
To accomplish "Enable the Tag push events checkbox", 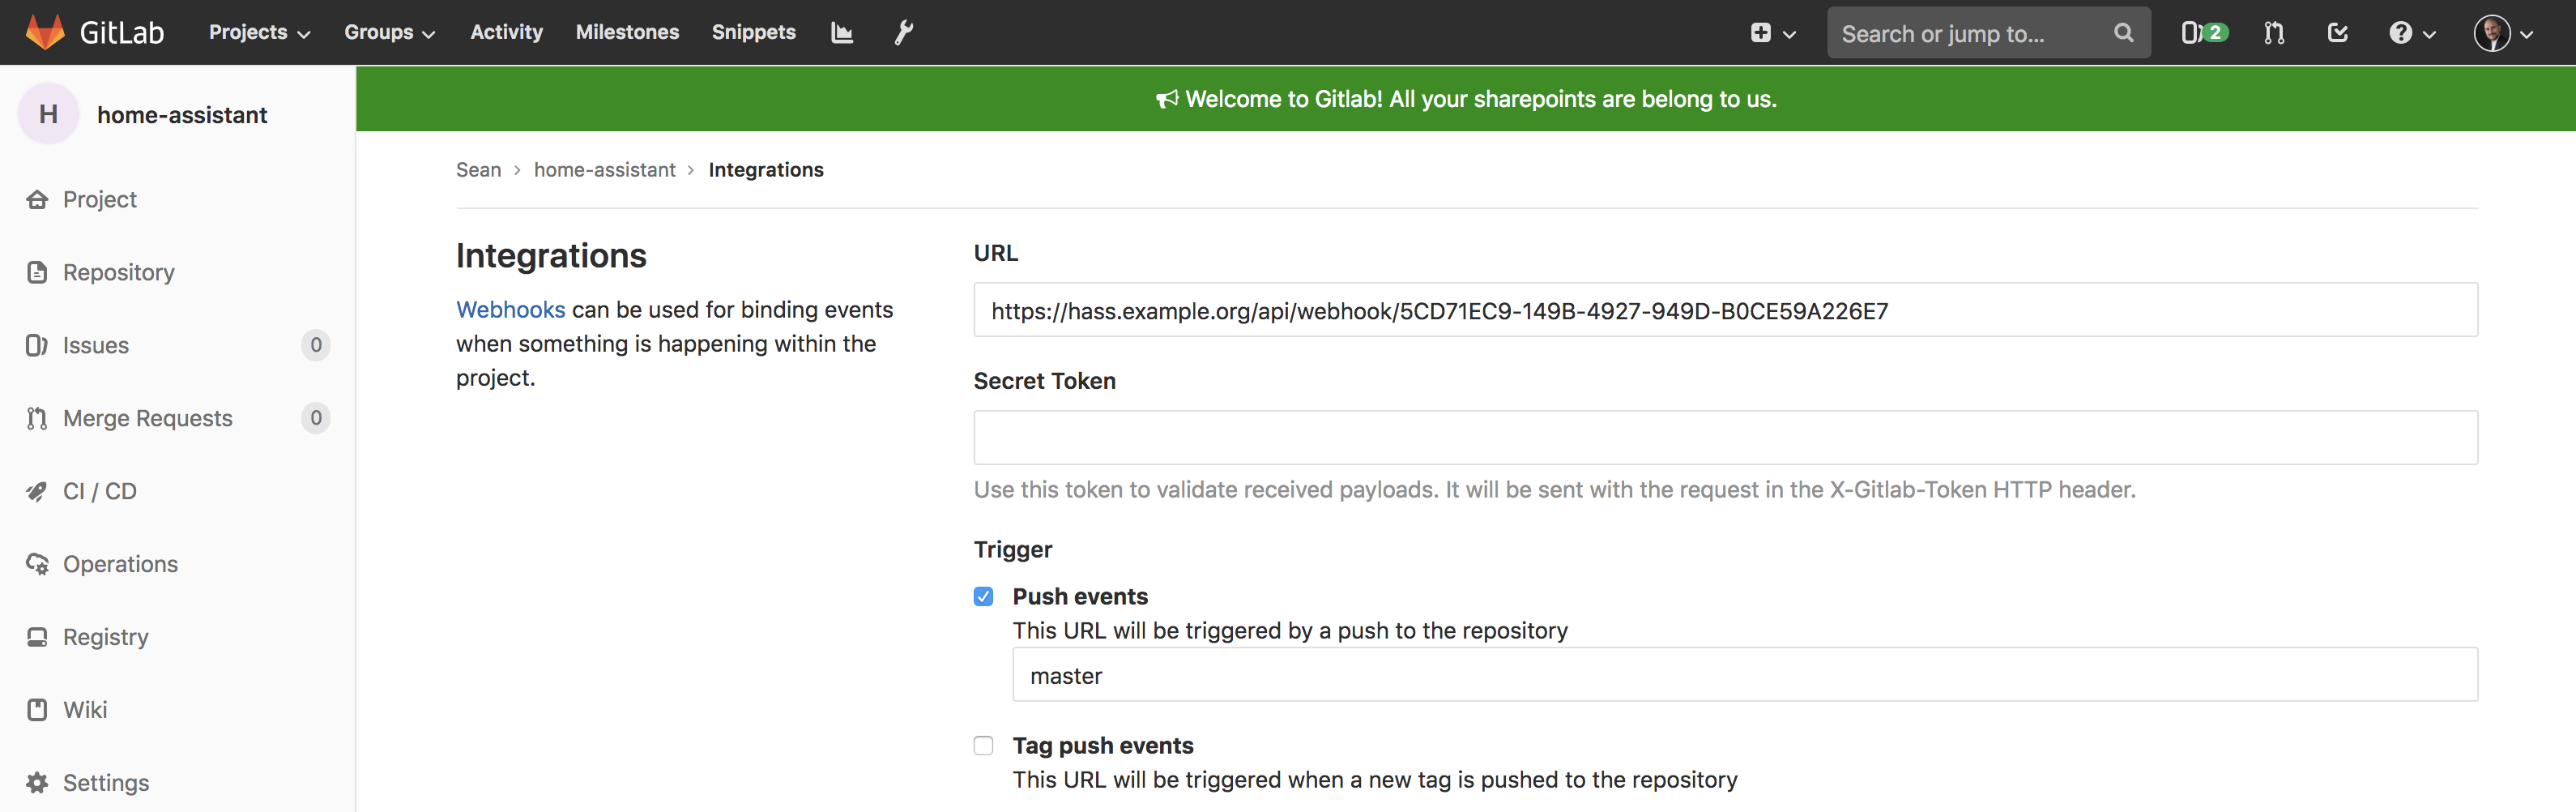I will tap(984, 745).
